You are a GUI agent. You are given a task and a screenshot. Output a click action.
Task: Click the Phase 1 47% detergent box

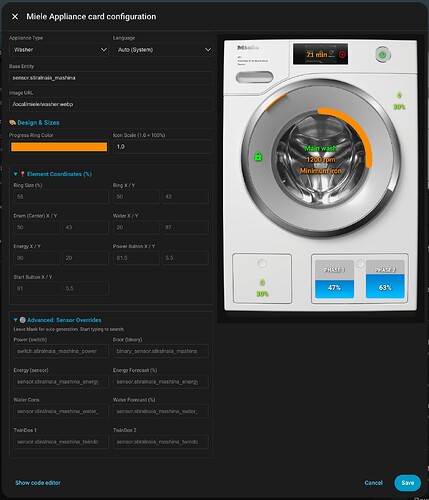coord(334,279)
